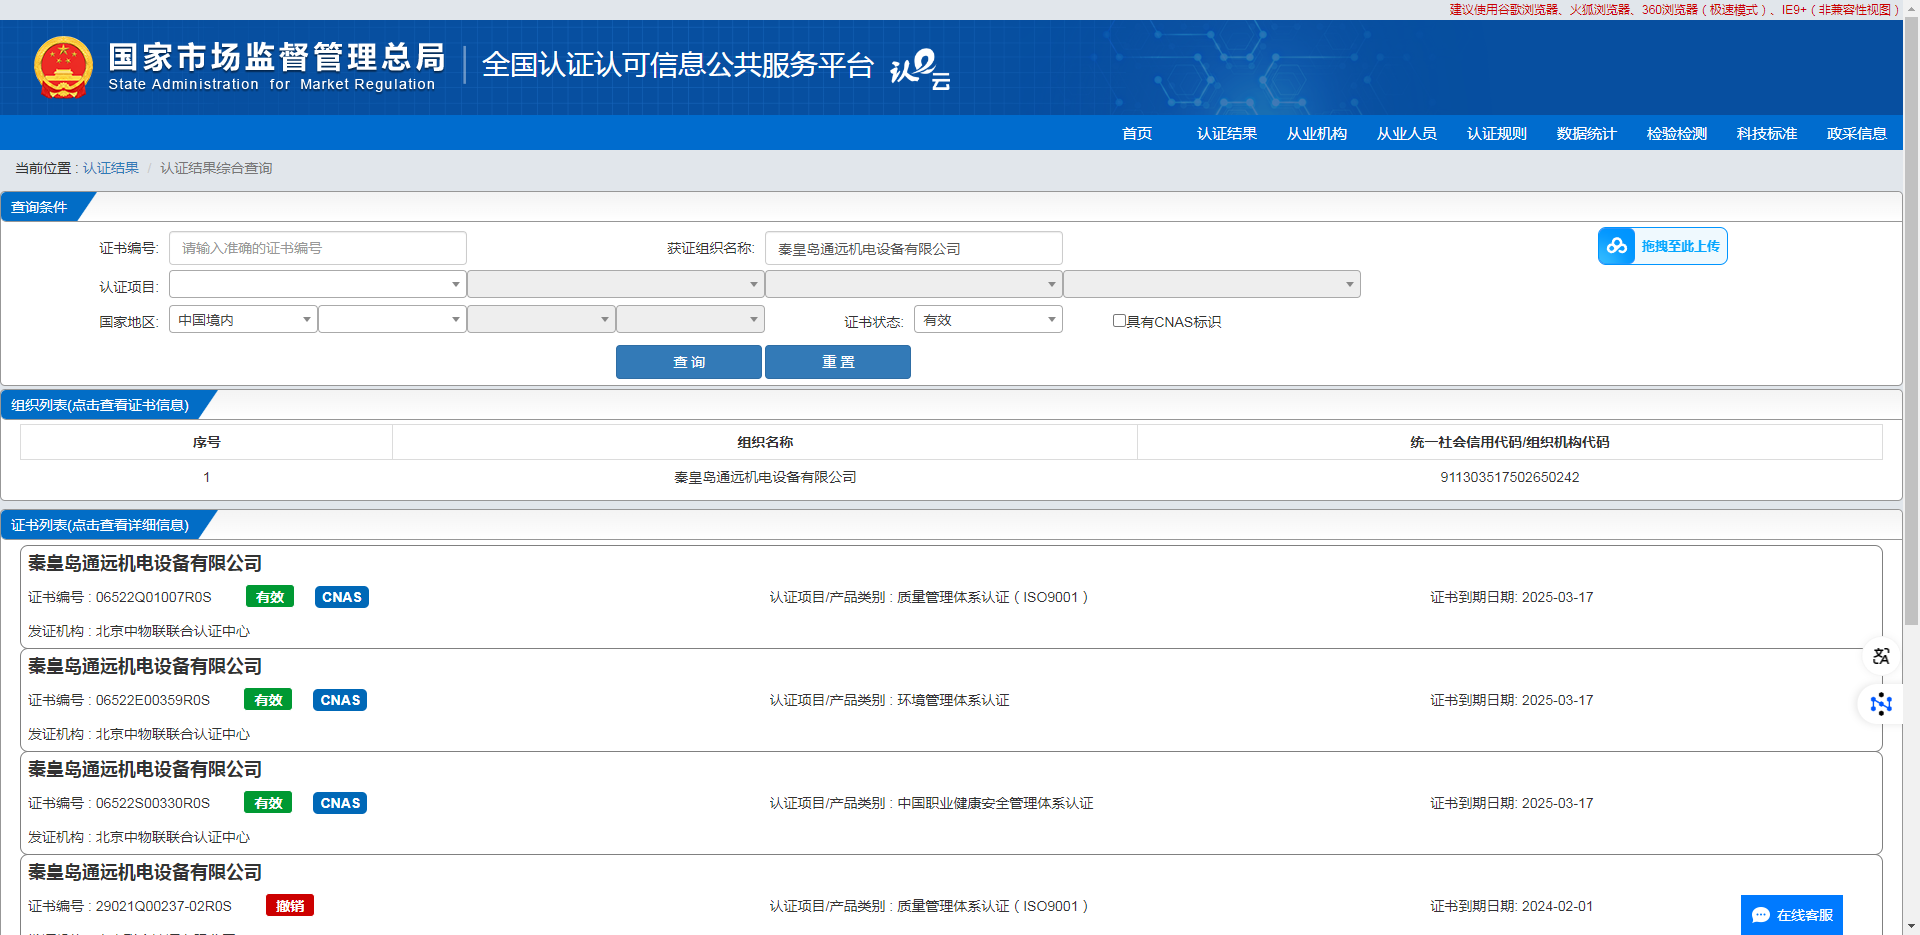This screenshot has height=935, width=1920.
Task: Open certificate 06522E00359R0S details
Action: pyautogui.click(x=951, y=700)
